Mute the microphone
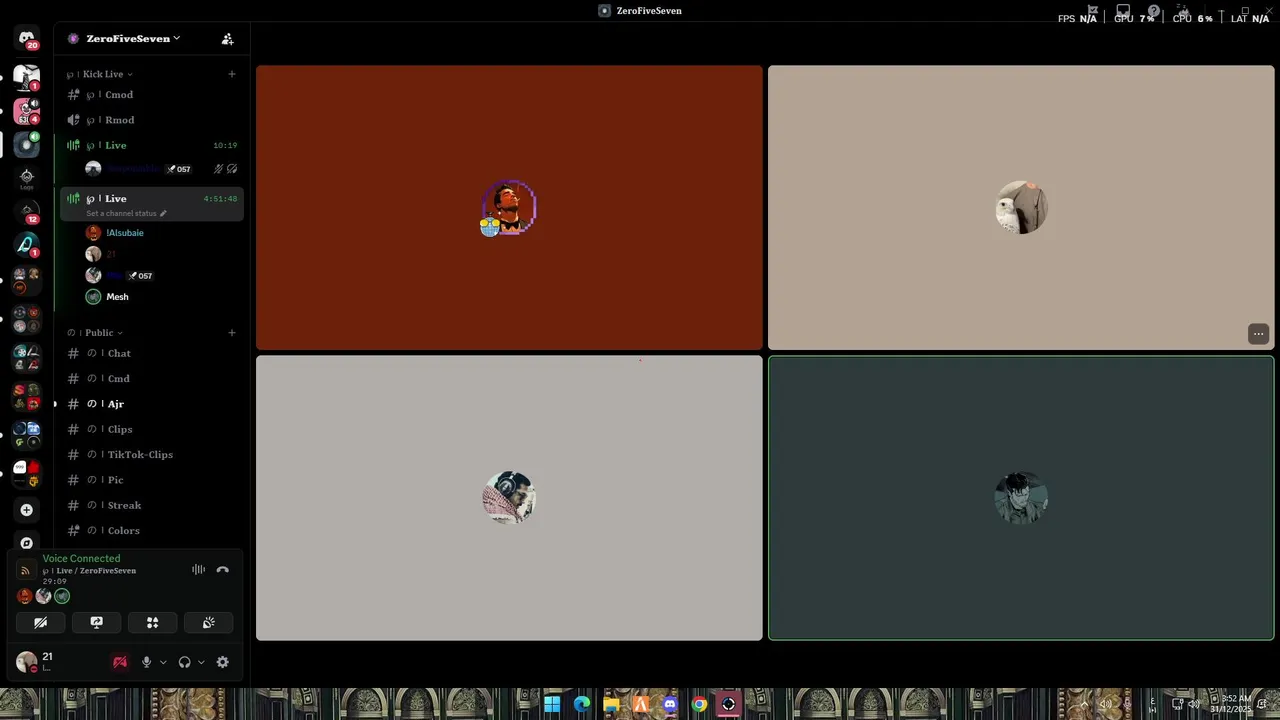Screen dimensions: 1280x720 146,662
